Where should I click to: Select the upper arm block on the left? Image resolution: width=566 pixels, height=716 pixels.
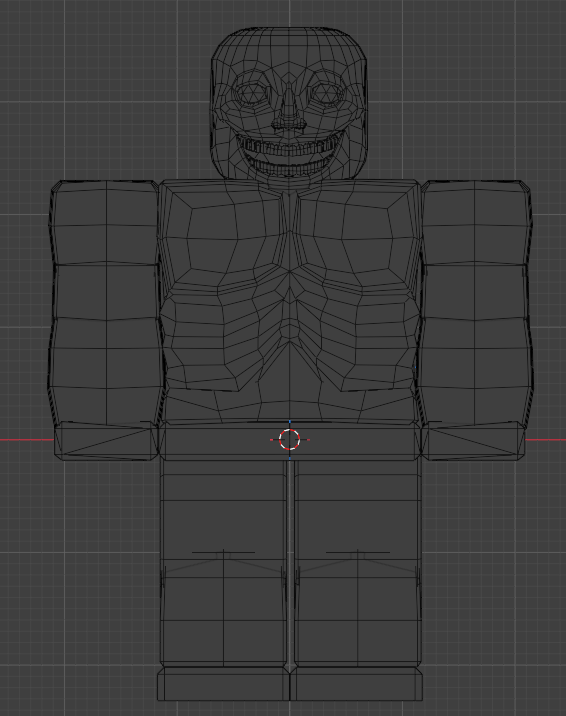106,301
